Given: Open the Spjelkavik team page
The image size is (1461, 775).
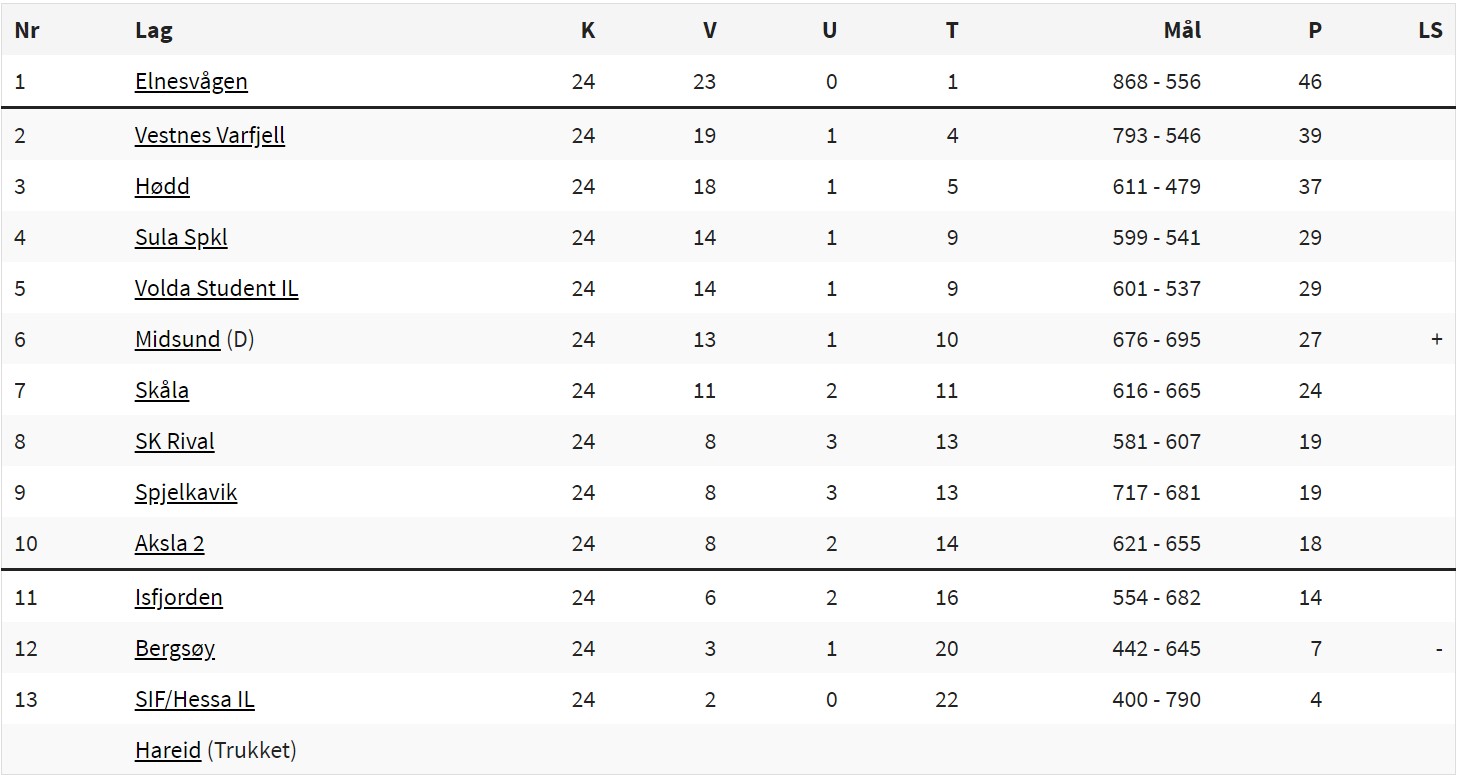Looking at the screenshot, I should coord(186,493).
